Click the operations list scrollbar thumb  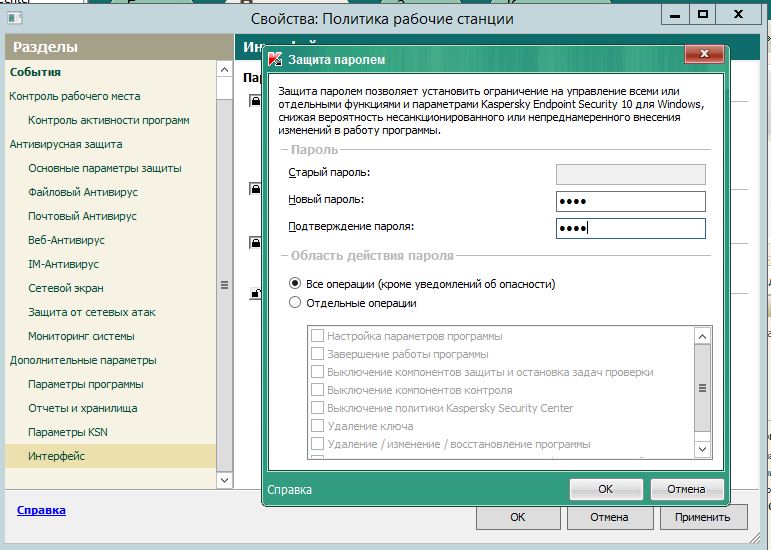coord(702,388)
